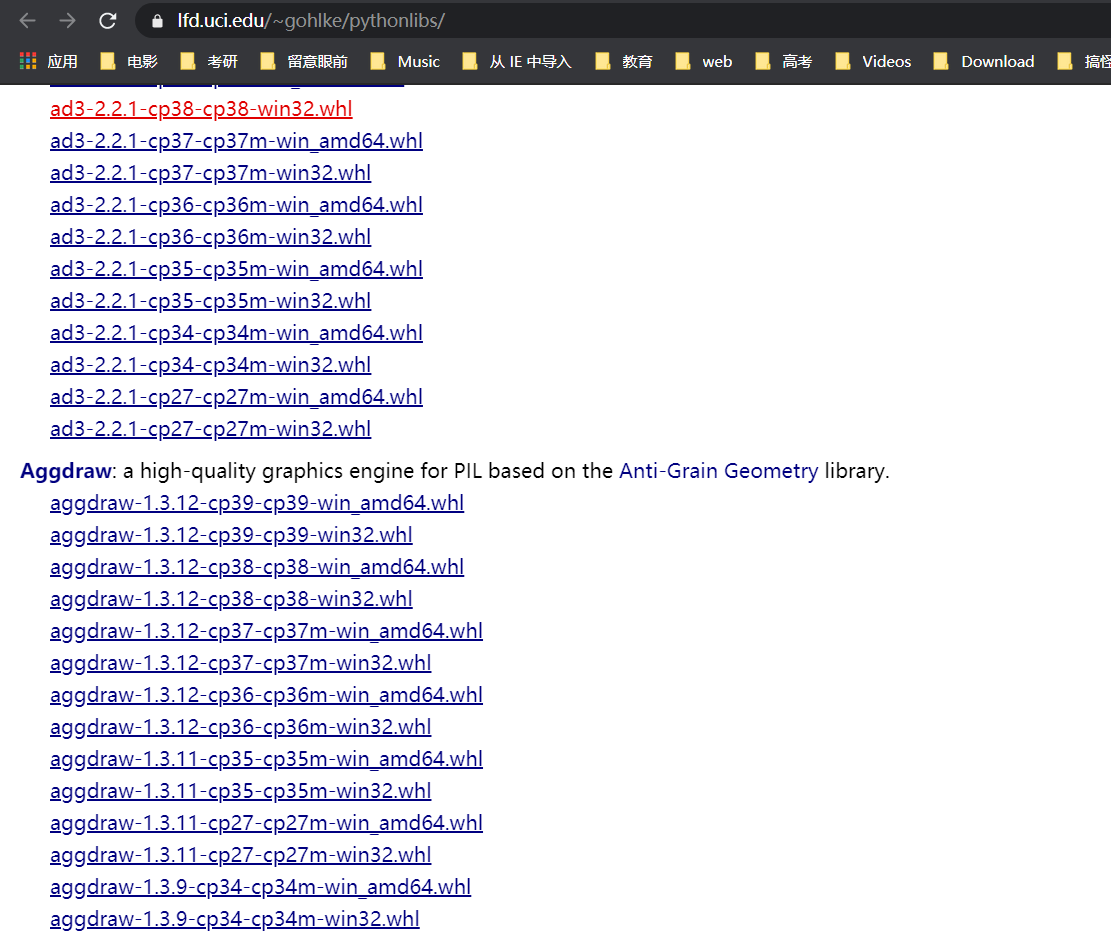Image resolution: width=1111 pixels, height=950 pixels.
Task: Download aggdraw-1.3.12-cp39-cp39-win32.whl
Action: point(231,535)
